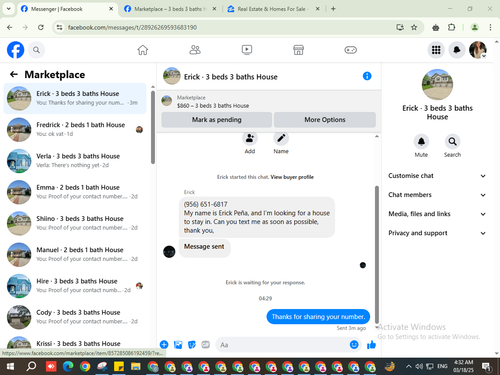The height and width of the screenshot is (375, 500).
Task: Reload the page in Chrome
Action: 41,27
